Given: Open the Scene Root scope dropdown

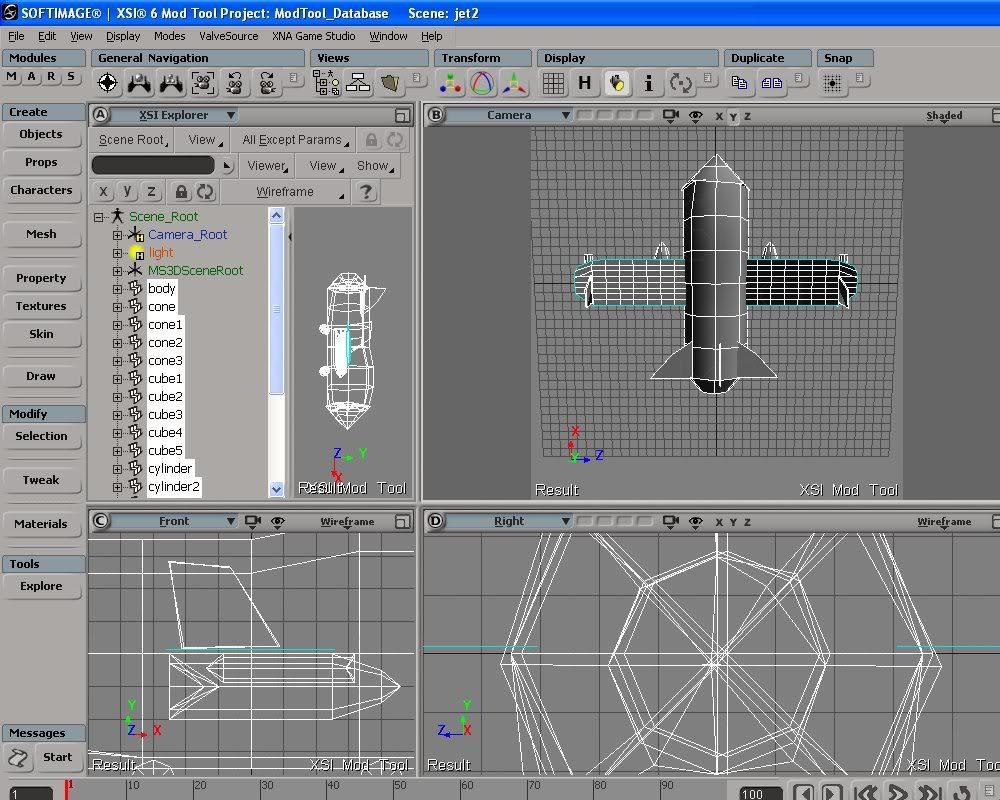Looking at the screenshot, I should [x=133, y=140].
